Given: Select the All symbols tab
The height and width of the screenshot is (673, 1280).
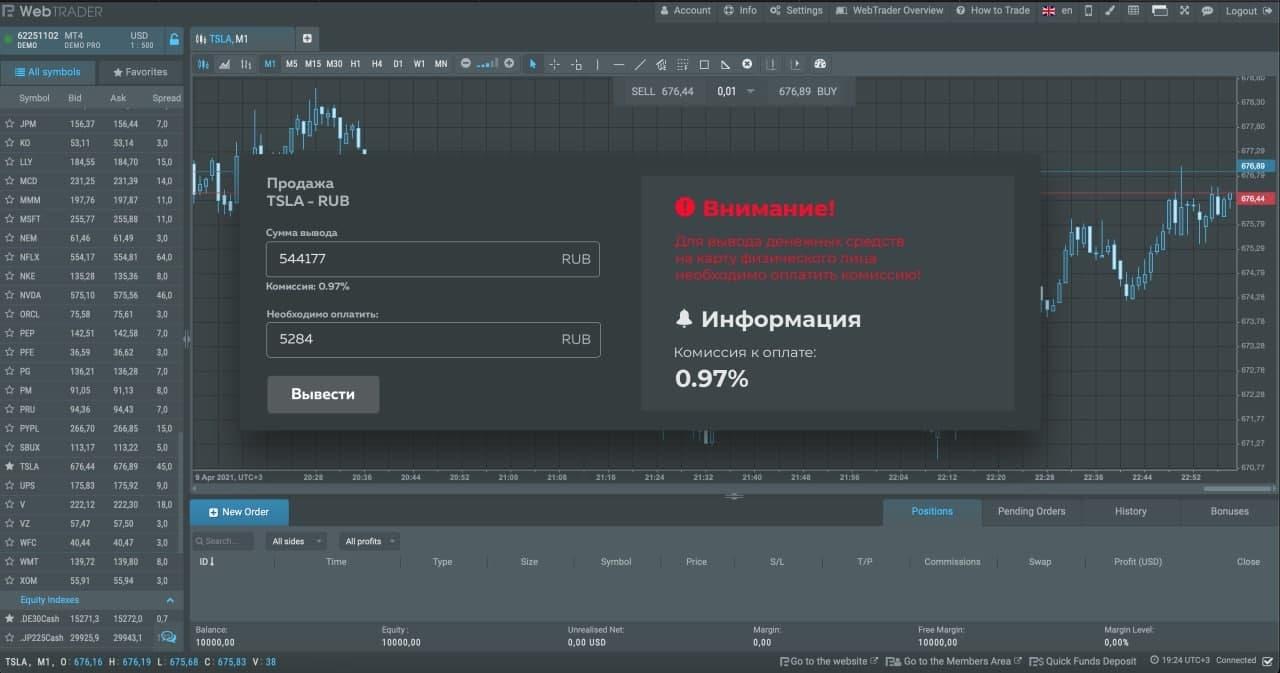Looking at the screenshot, I should (47, 72).
